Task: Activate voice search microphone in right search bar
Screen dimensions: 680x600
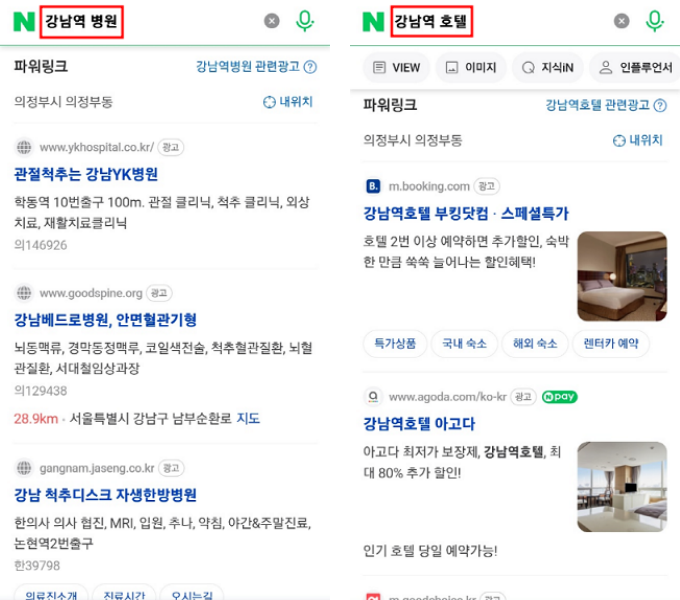Action: [x=654, y=21]
